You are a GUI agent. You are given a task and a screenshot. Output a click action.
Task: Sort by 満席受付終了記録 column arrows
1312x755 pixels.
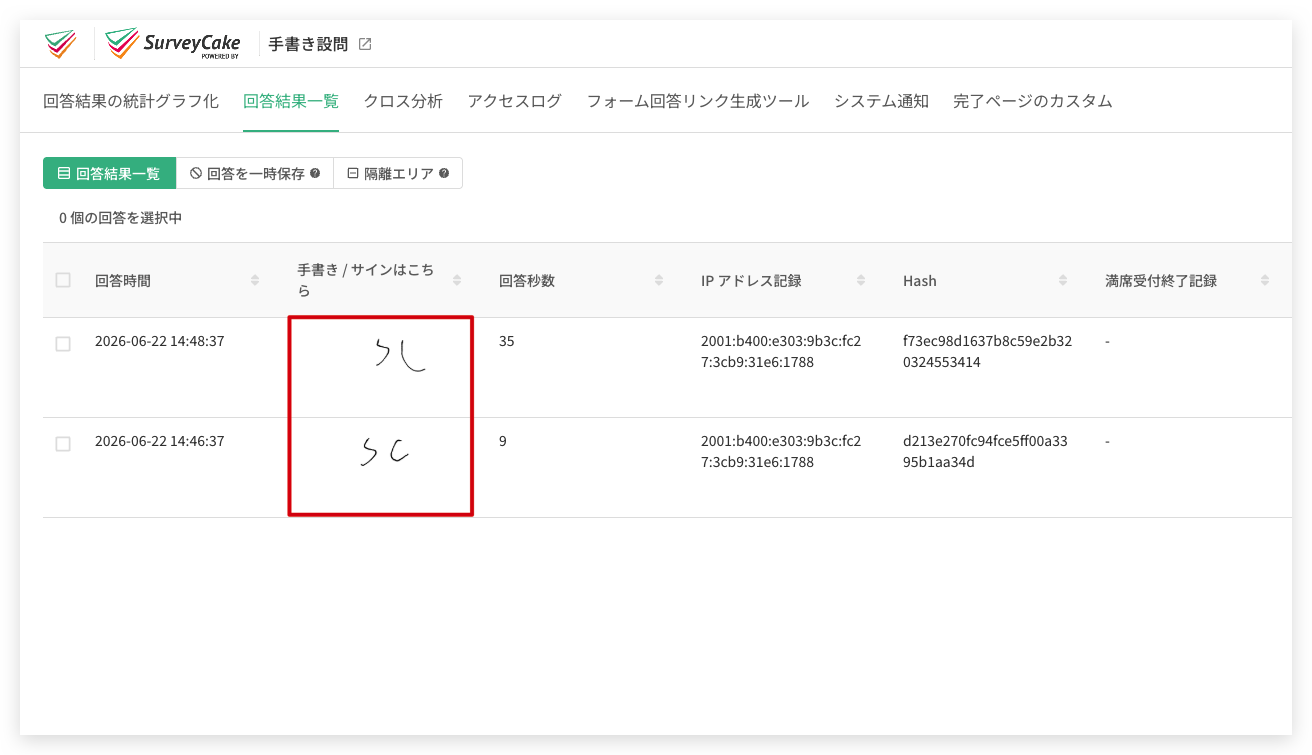(1265, 281)
